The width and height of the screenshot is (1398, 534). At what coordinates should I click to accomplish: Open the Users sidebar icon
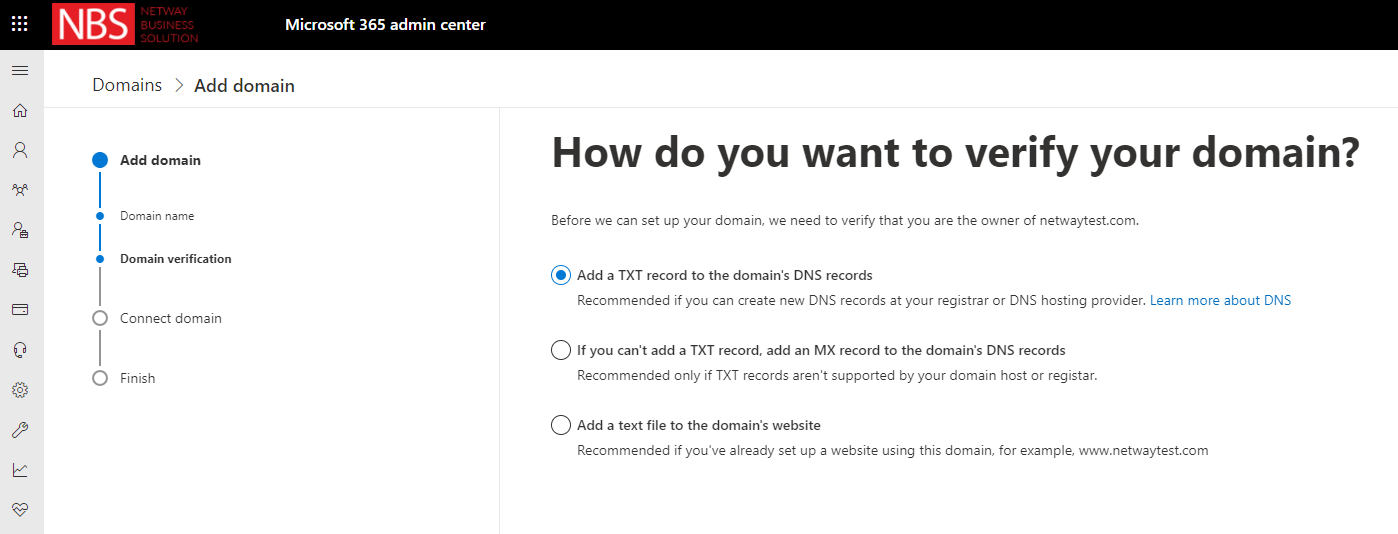click(20, 150)
